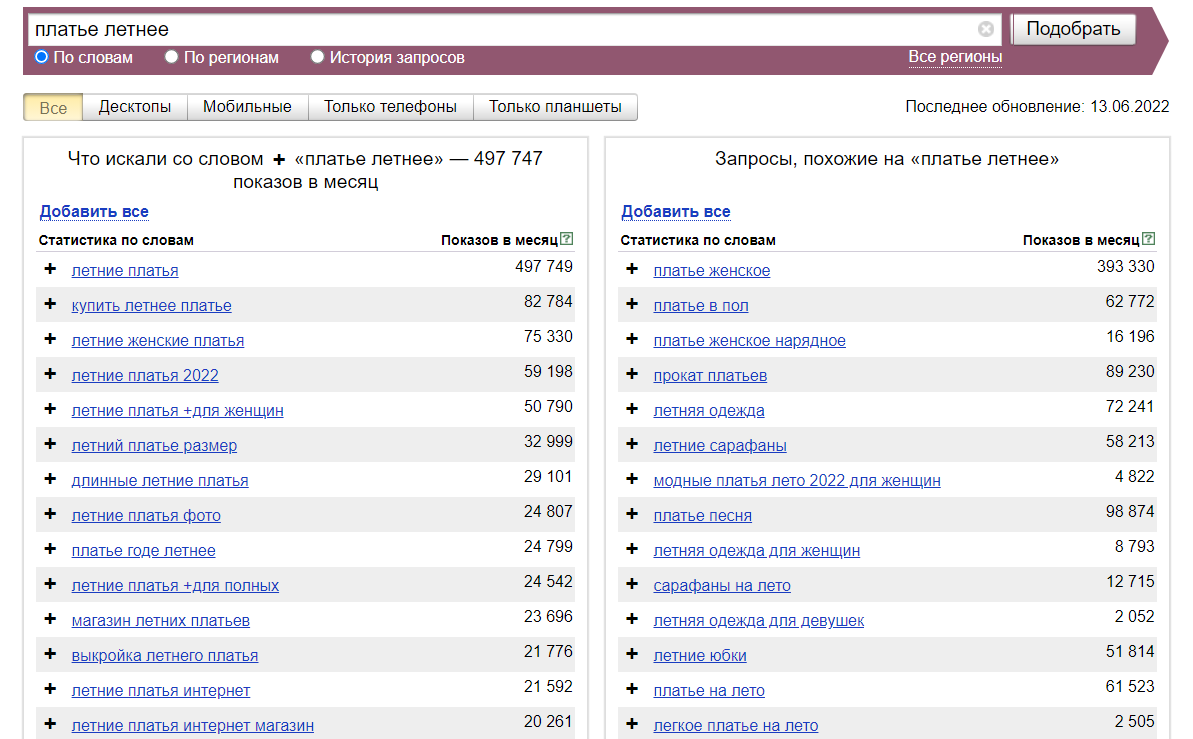Switch to the 'Мобильные' tab
Image resolution: width=1193 pixels, height=739 pixels.
247,107
